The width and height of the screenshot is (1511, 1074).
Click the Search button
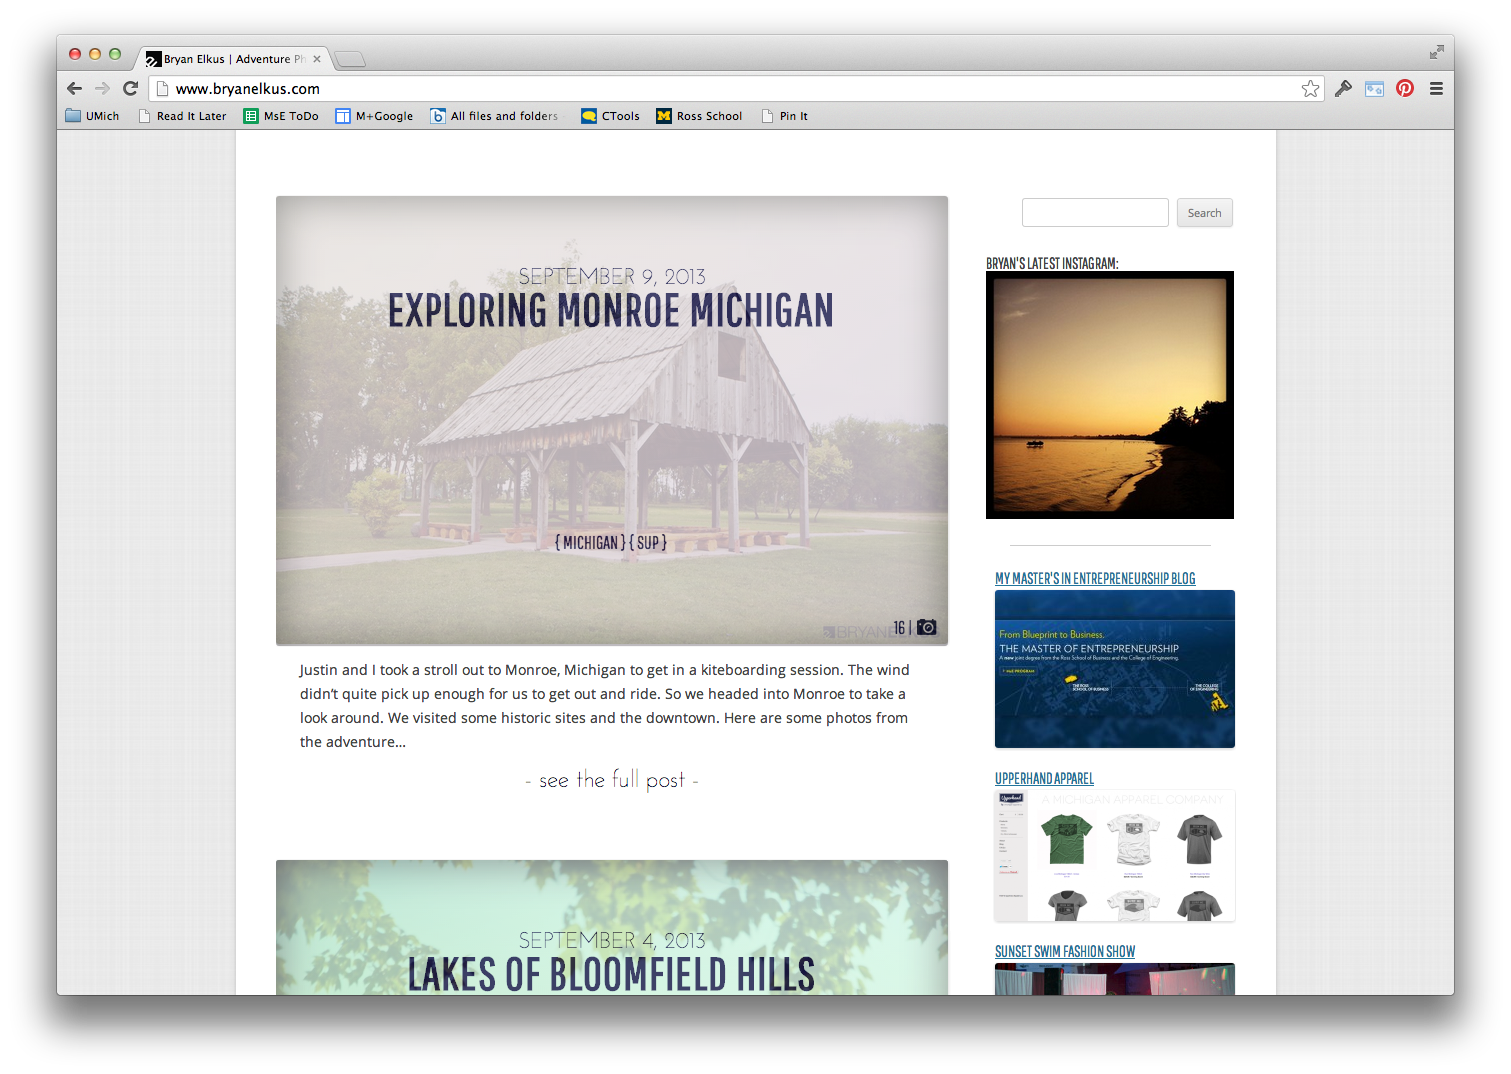pyautogui.click(x=1204, y=213)
